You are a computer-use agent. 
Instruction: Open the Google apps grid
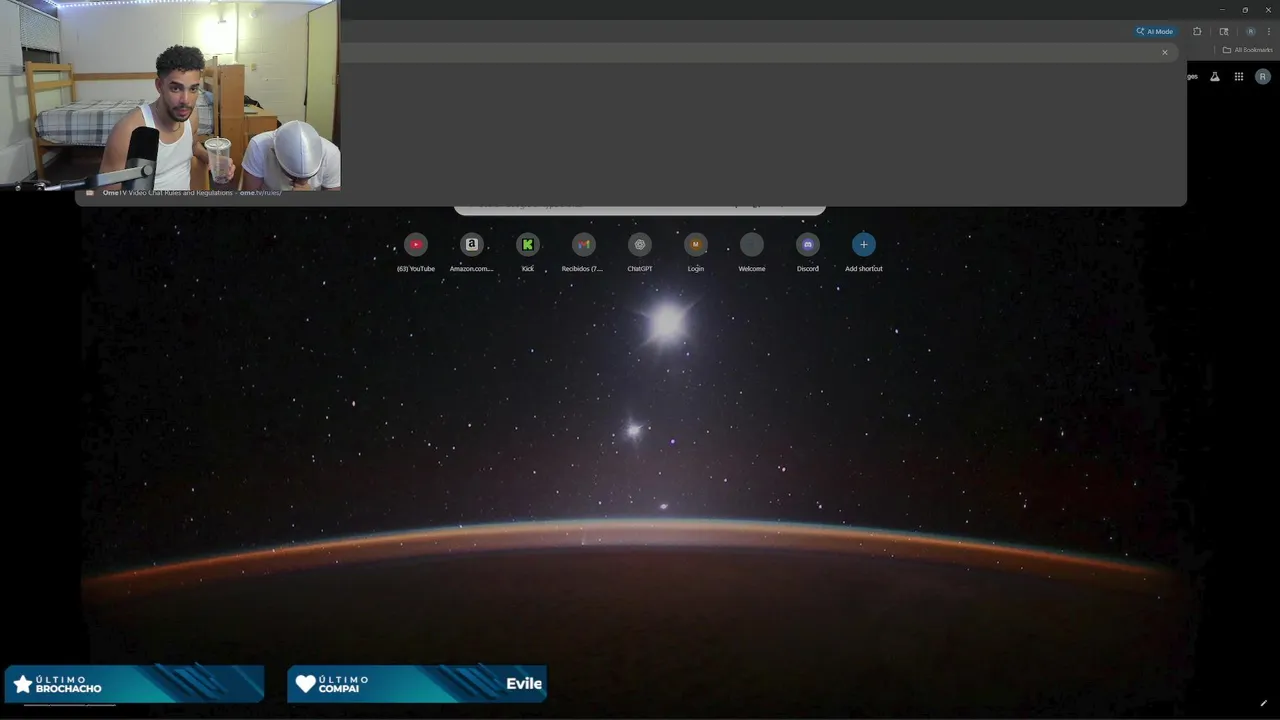pos(1239,77)
